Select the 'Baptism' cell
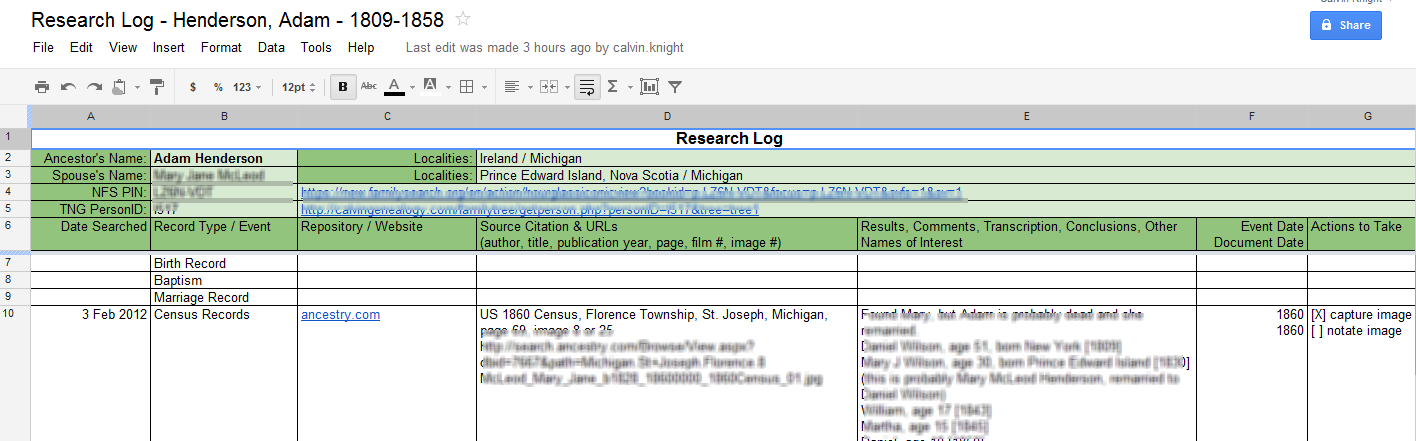1416x441 pixels. (x=224, y=280)
